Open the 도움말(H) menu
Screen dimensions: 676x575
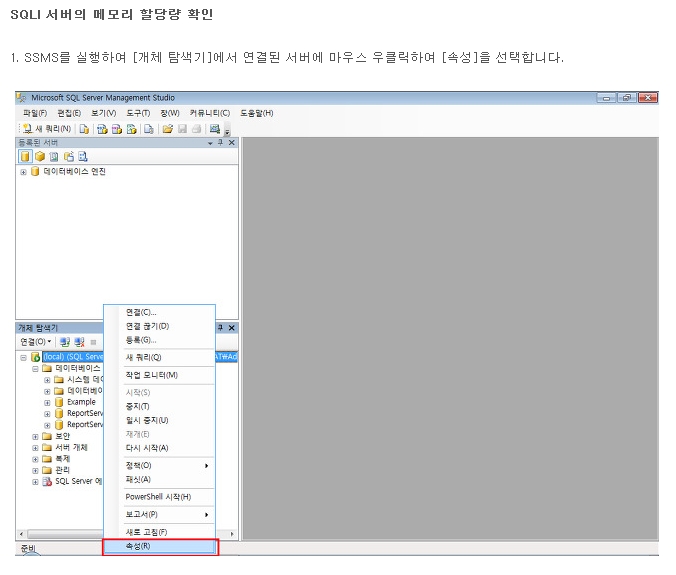tap(257, 113)
